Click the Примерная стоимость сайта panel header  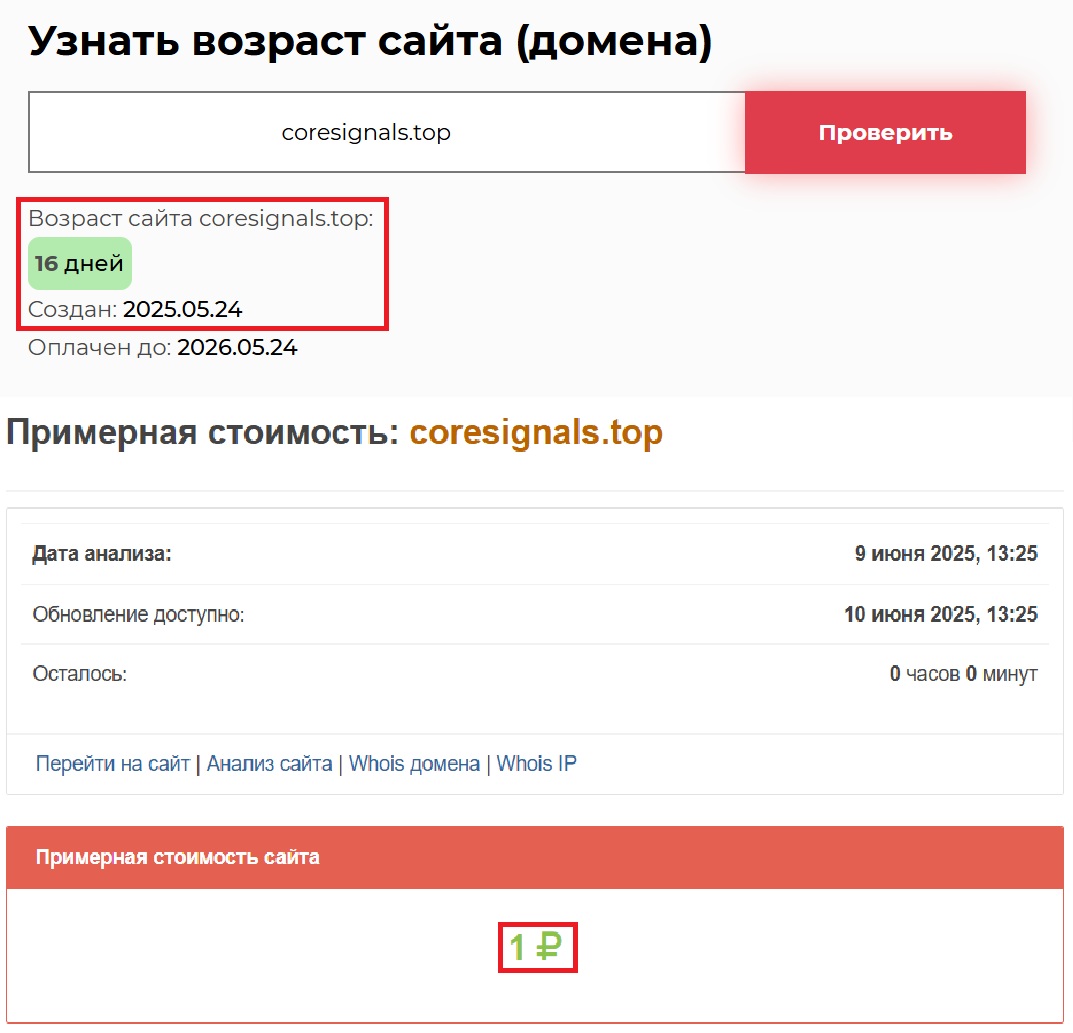178,857
